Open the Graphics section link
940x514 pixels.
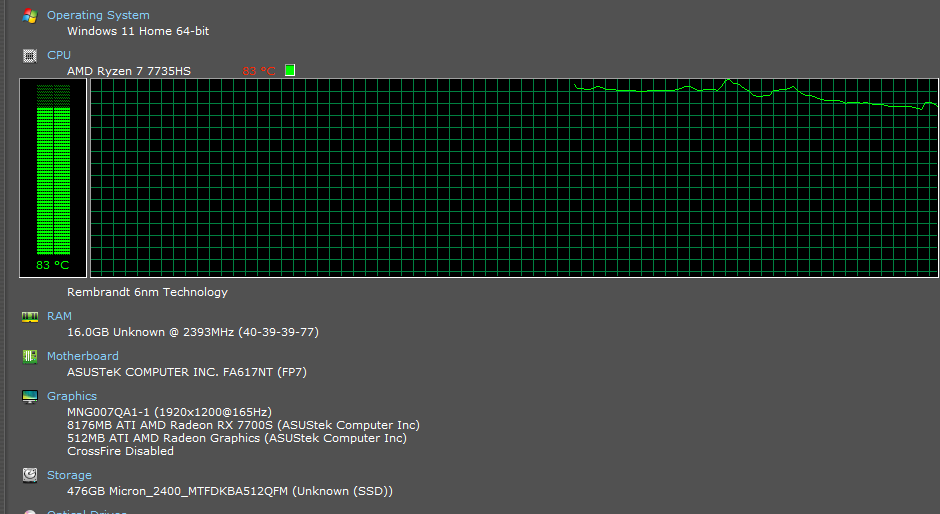click(72, 396)
